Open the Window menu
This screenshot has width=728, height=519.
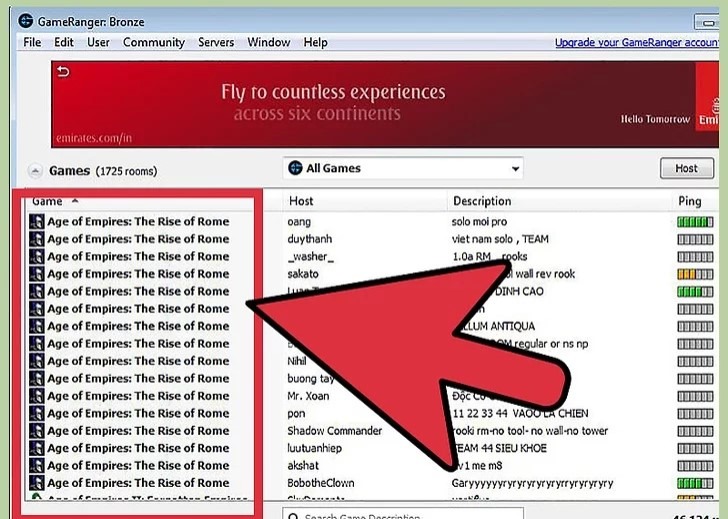[x=268, y=42]
